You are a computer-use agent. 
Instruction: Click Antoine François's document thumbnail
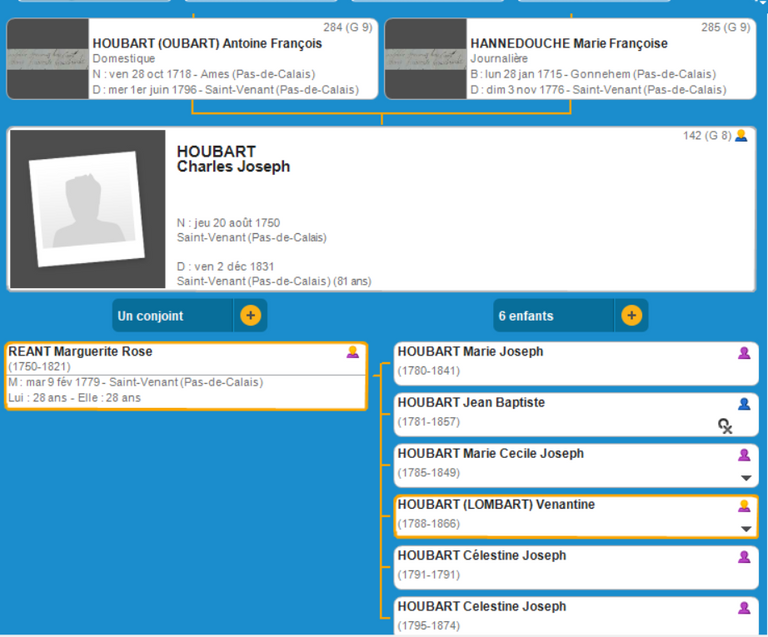click(48, 59)
